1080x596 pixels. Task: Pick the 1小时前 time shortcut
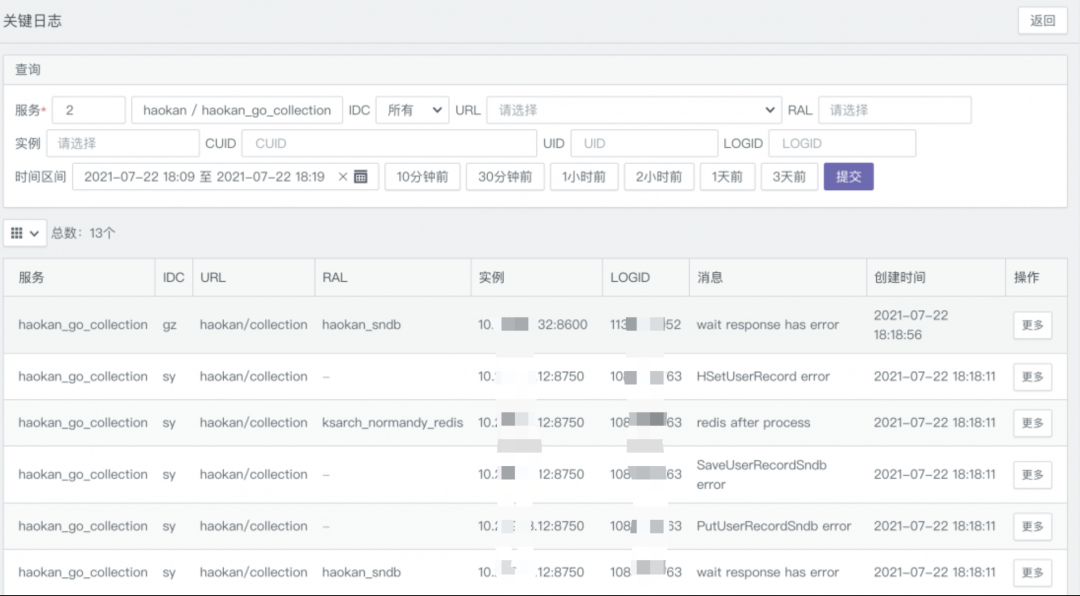point(584,177)
